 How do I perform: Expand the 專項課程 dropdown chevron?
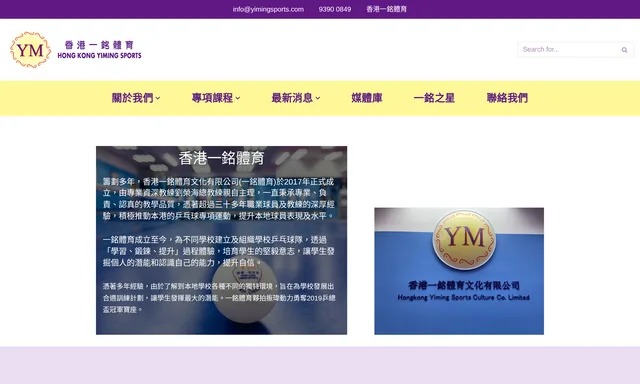click(x=238, y=98)
